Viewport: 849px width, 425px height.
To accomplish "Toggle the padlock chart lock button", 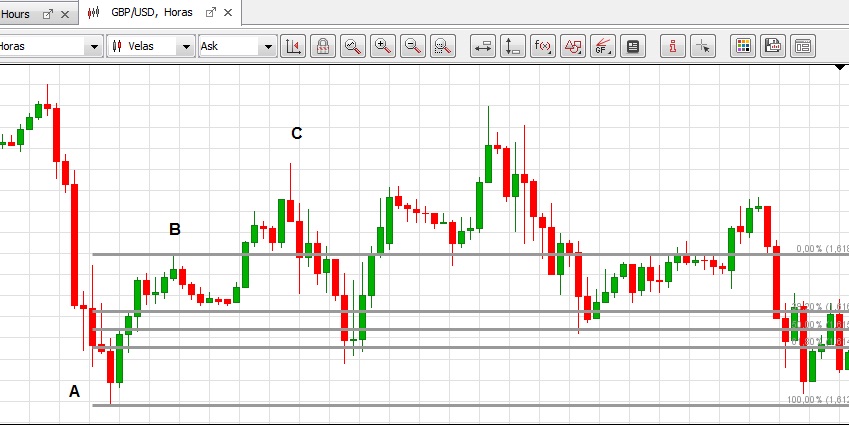I will coord(323,46).
